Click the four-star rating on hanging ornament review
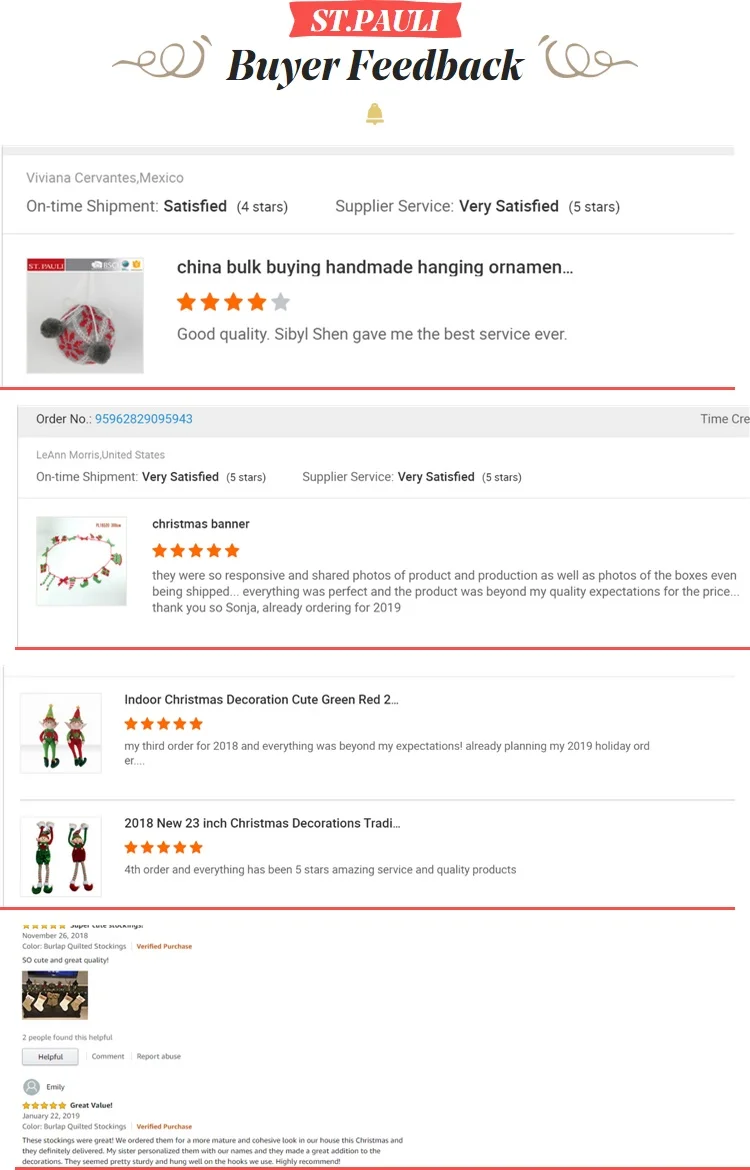The height and width of the screenshot is (1170, 750). coord(233,302)
